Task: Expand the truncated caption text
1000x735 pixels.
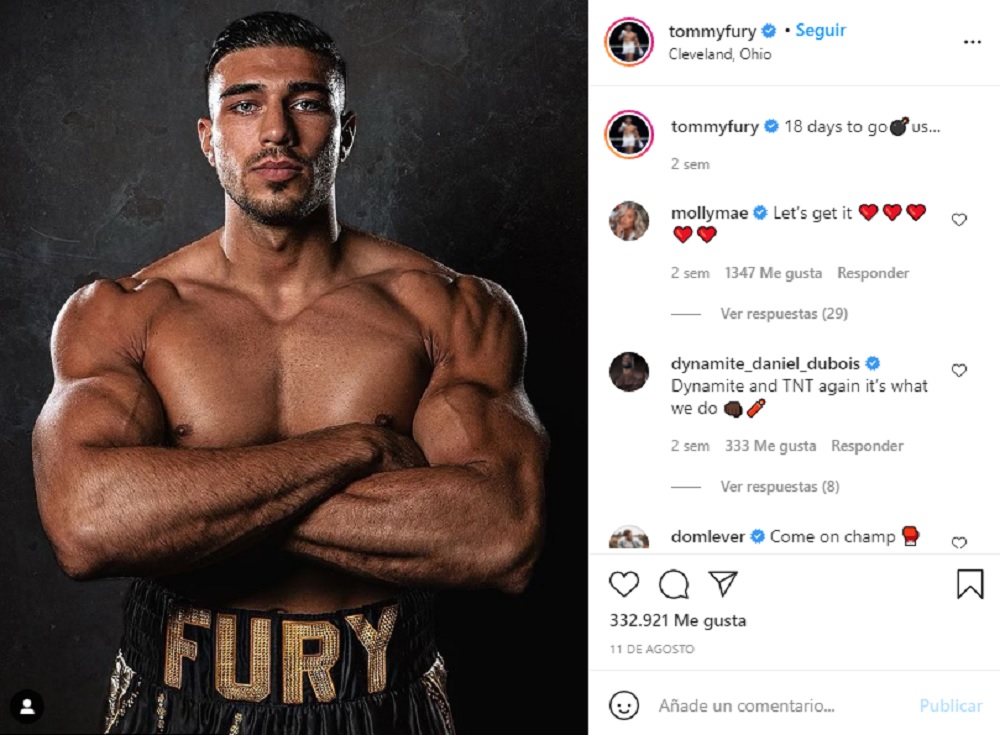Action: pos(925,127)
